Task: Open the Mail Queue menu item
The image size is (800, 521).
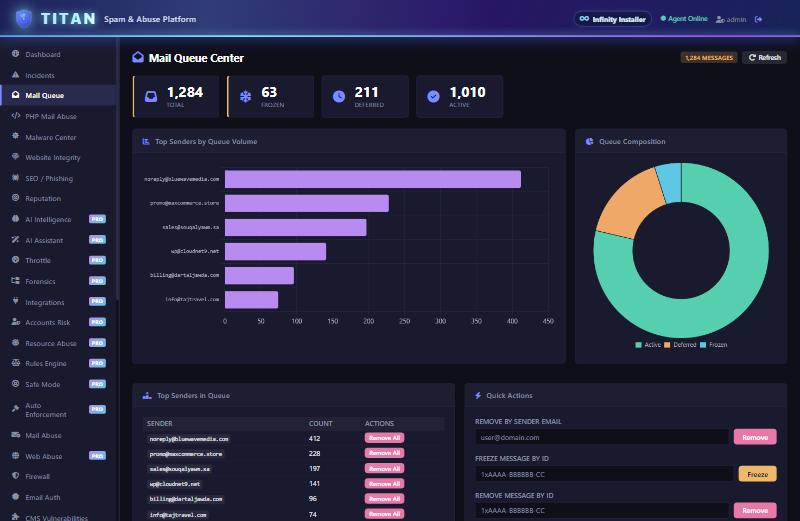Action: [x=58, y=95]
